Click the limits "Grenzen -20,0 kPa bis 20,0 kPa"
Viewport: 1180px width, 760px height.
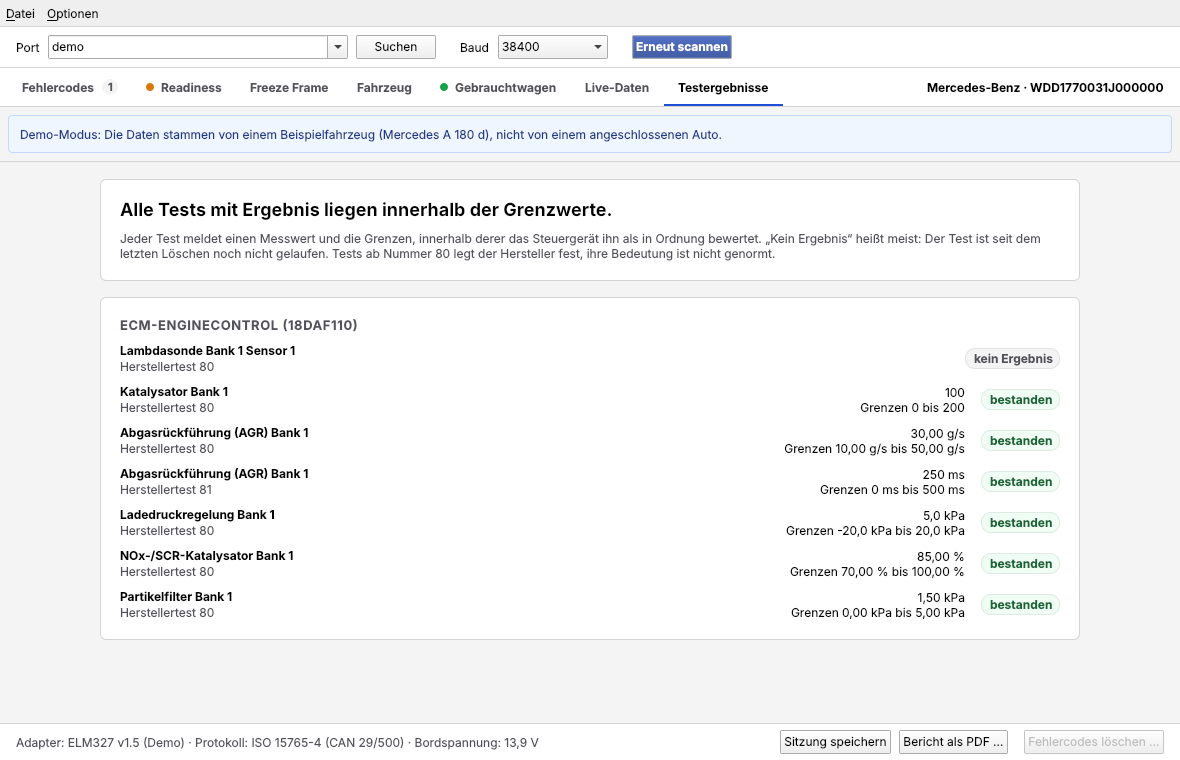point(875,530)
